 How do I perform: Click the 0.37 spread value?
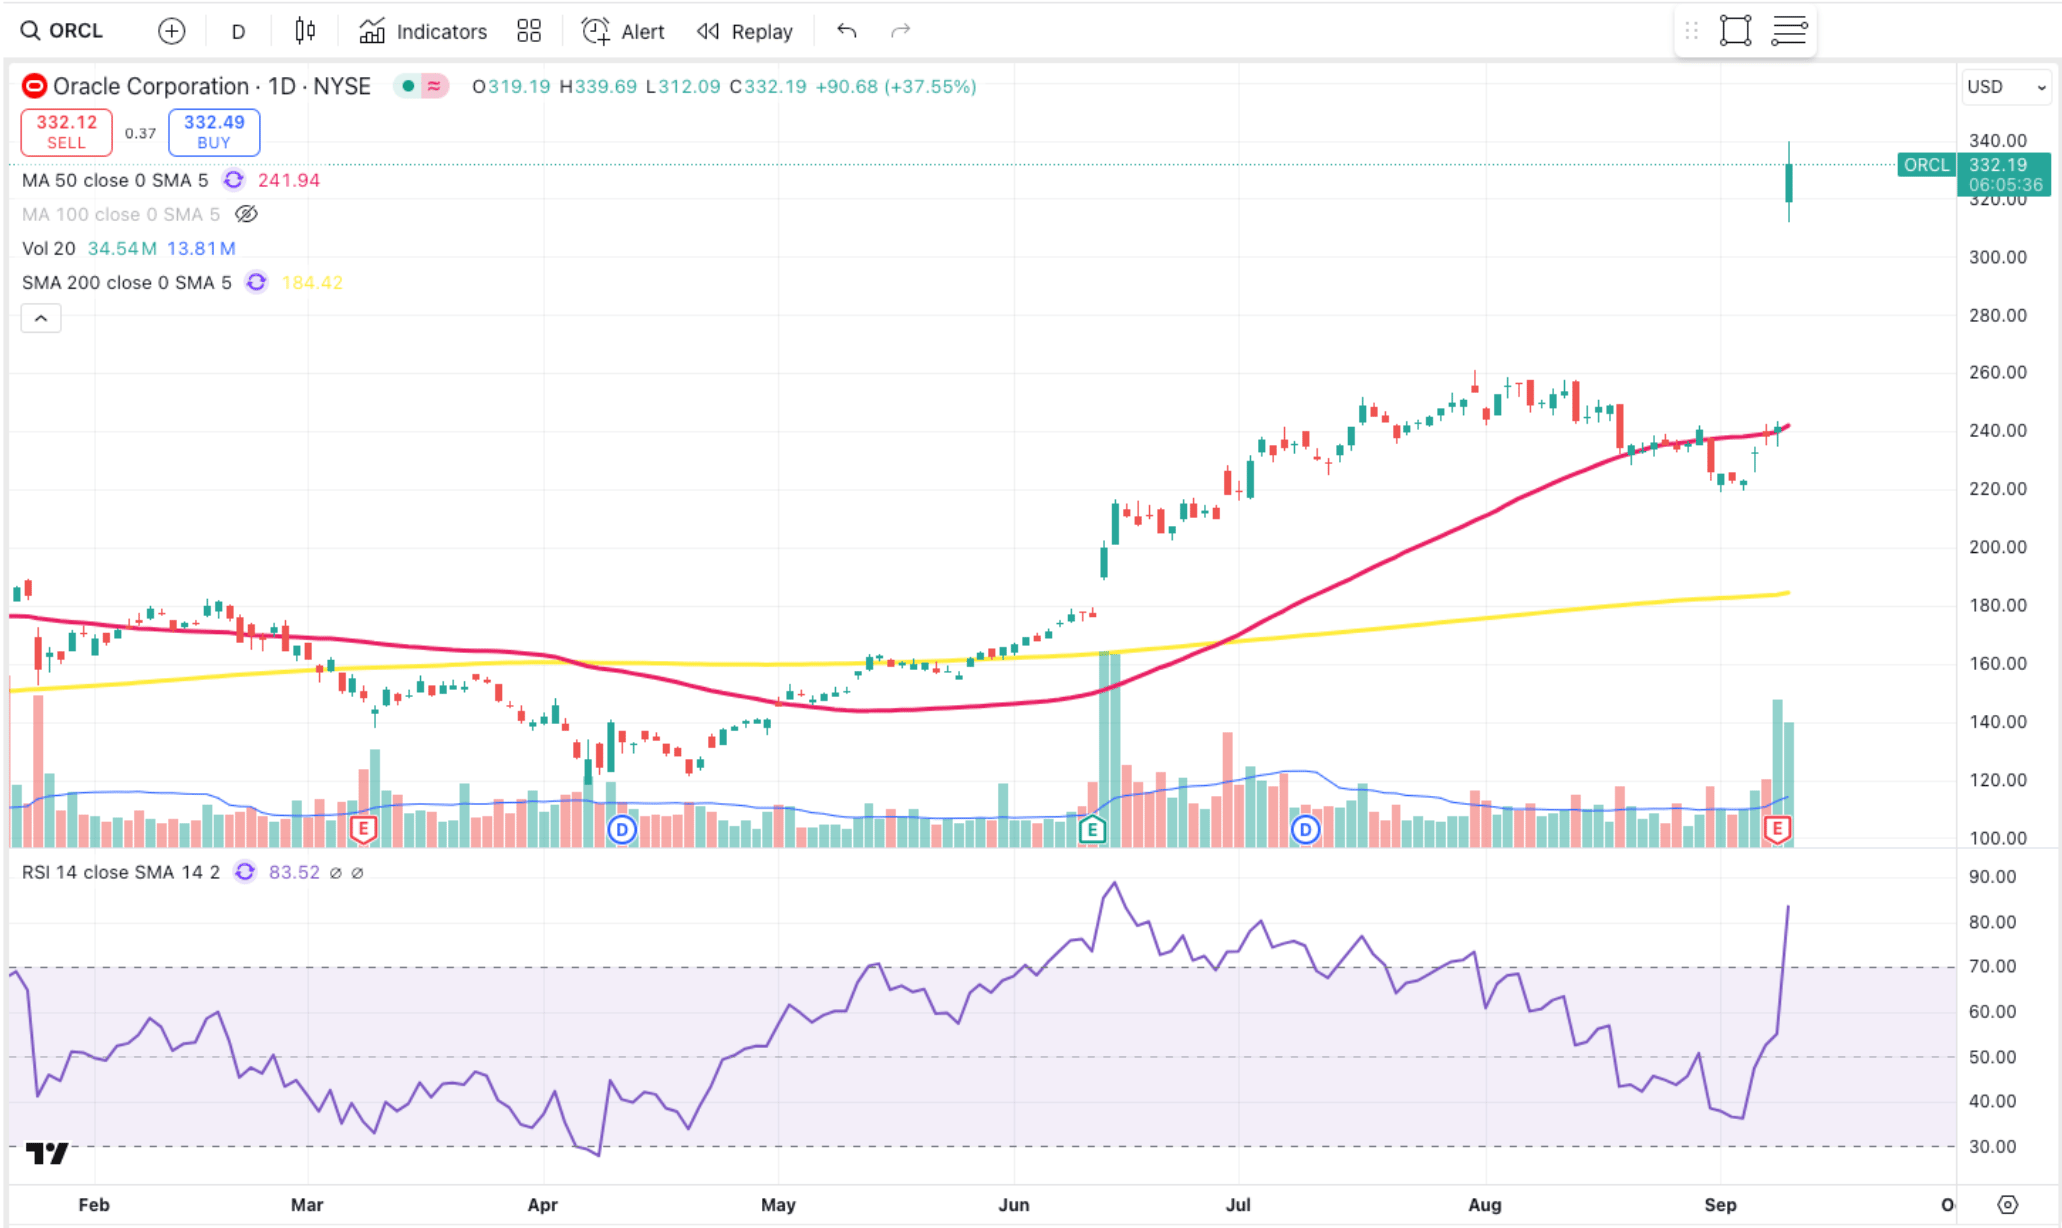140,132
